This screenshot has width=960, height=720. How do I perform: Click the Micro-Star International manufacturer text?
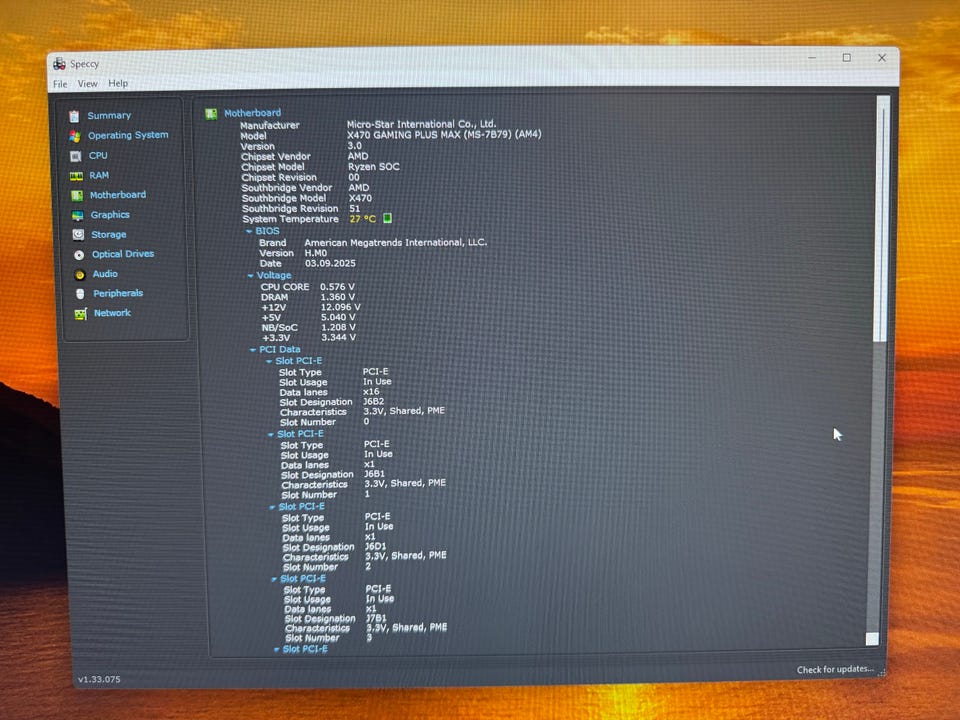pyautogui.click(x=421, y=124)
